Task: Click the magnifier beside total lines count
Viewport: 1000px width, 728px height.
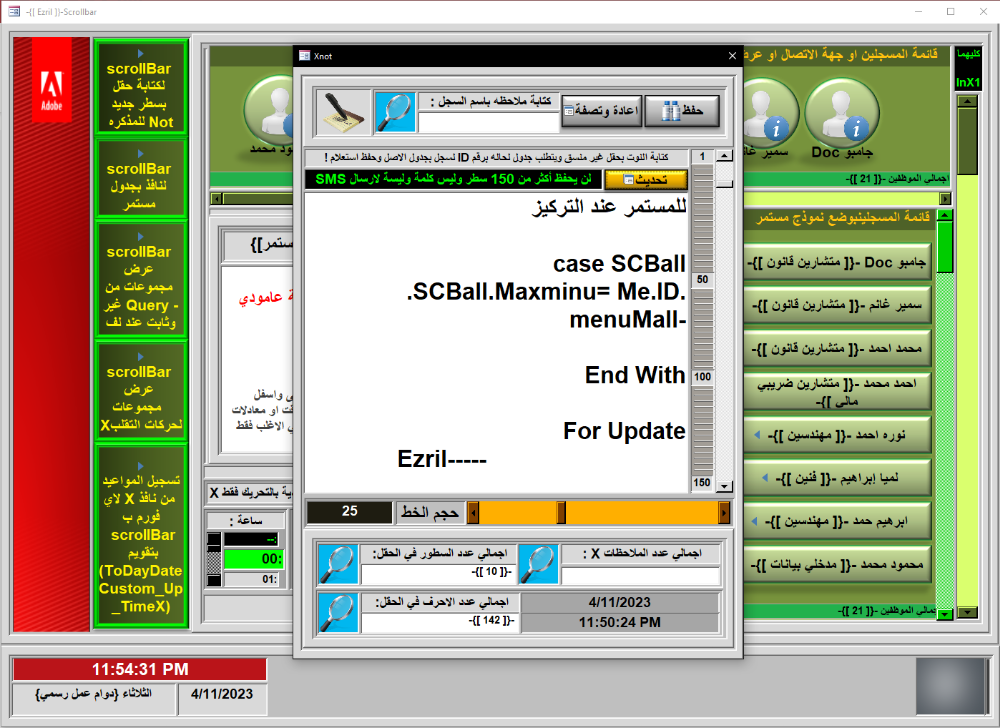Action: tap(338, 565)
